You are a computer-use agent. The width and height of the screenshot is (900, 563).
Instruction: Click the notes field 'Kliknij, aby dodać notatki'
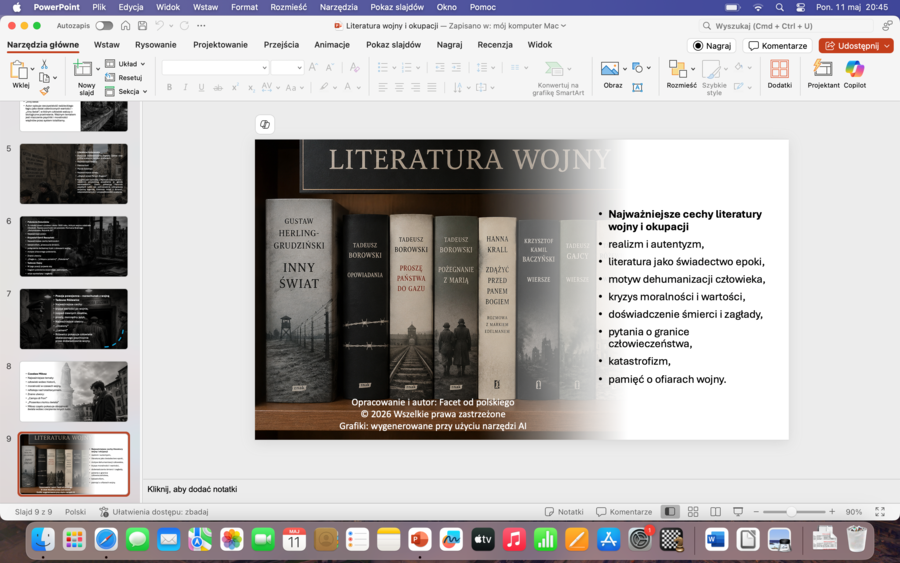(192, 489)
